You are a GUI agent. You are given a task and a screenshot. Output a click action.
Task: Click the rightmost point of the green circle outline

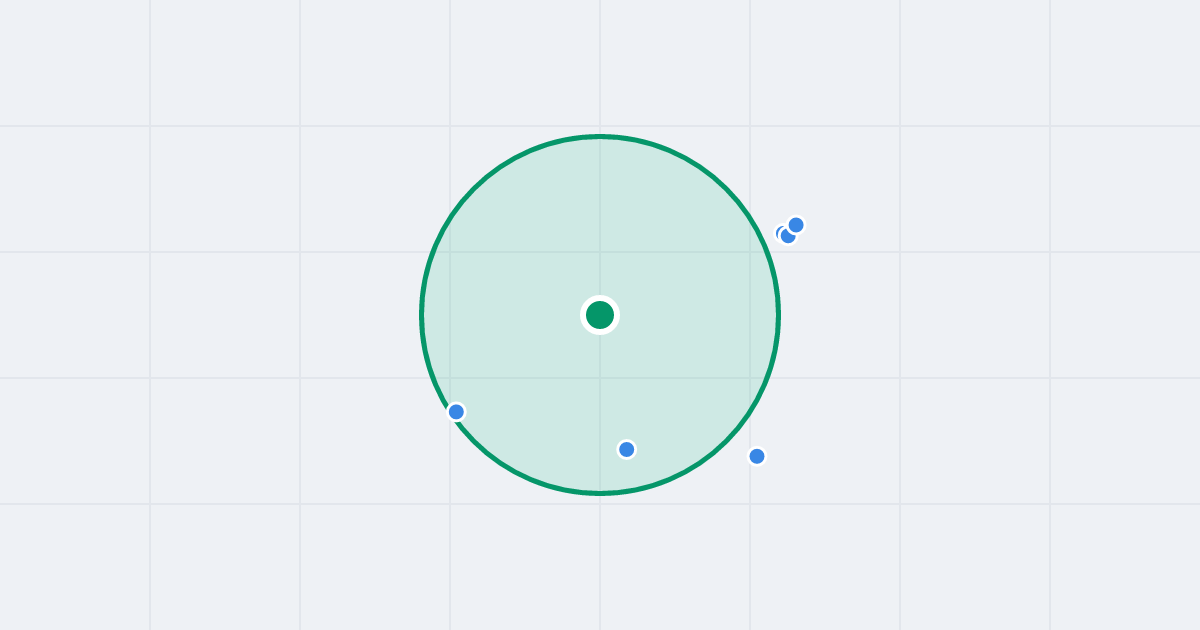(778, 315)
